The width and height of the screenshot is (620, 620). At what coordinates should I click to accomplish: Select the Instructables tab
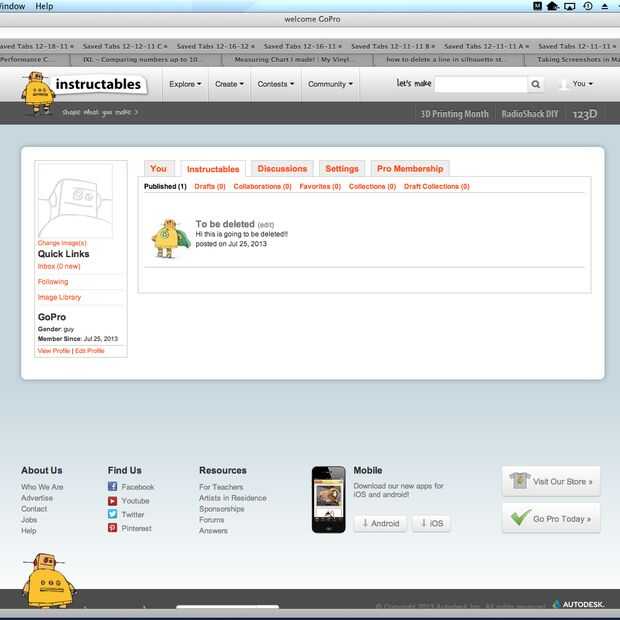pos(213,169)
